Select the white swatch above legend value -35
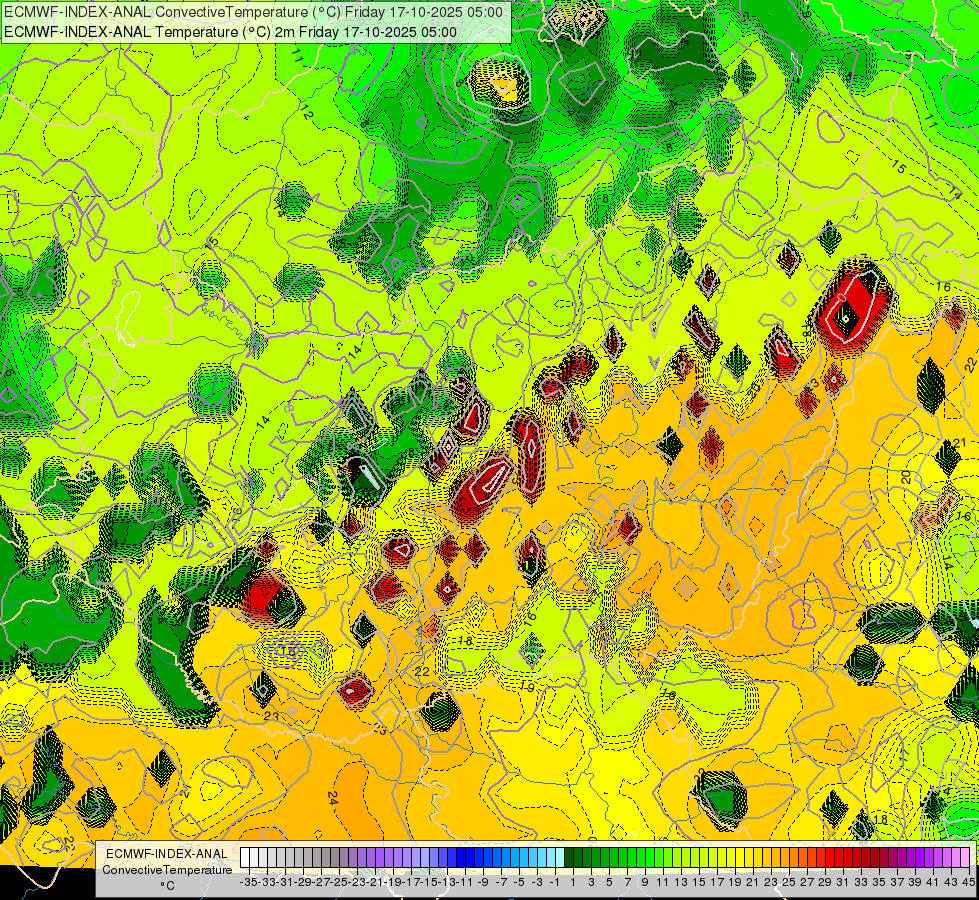The image size is (979, 900). click(x=245, y=857)
